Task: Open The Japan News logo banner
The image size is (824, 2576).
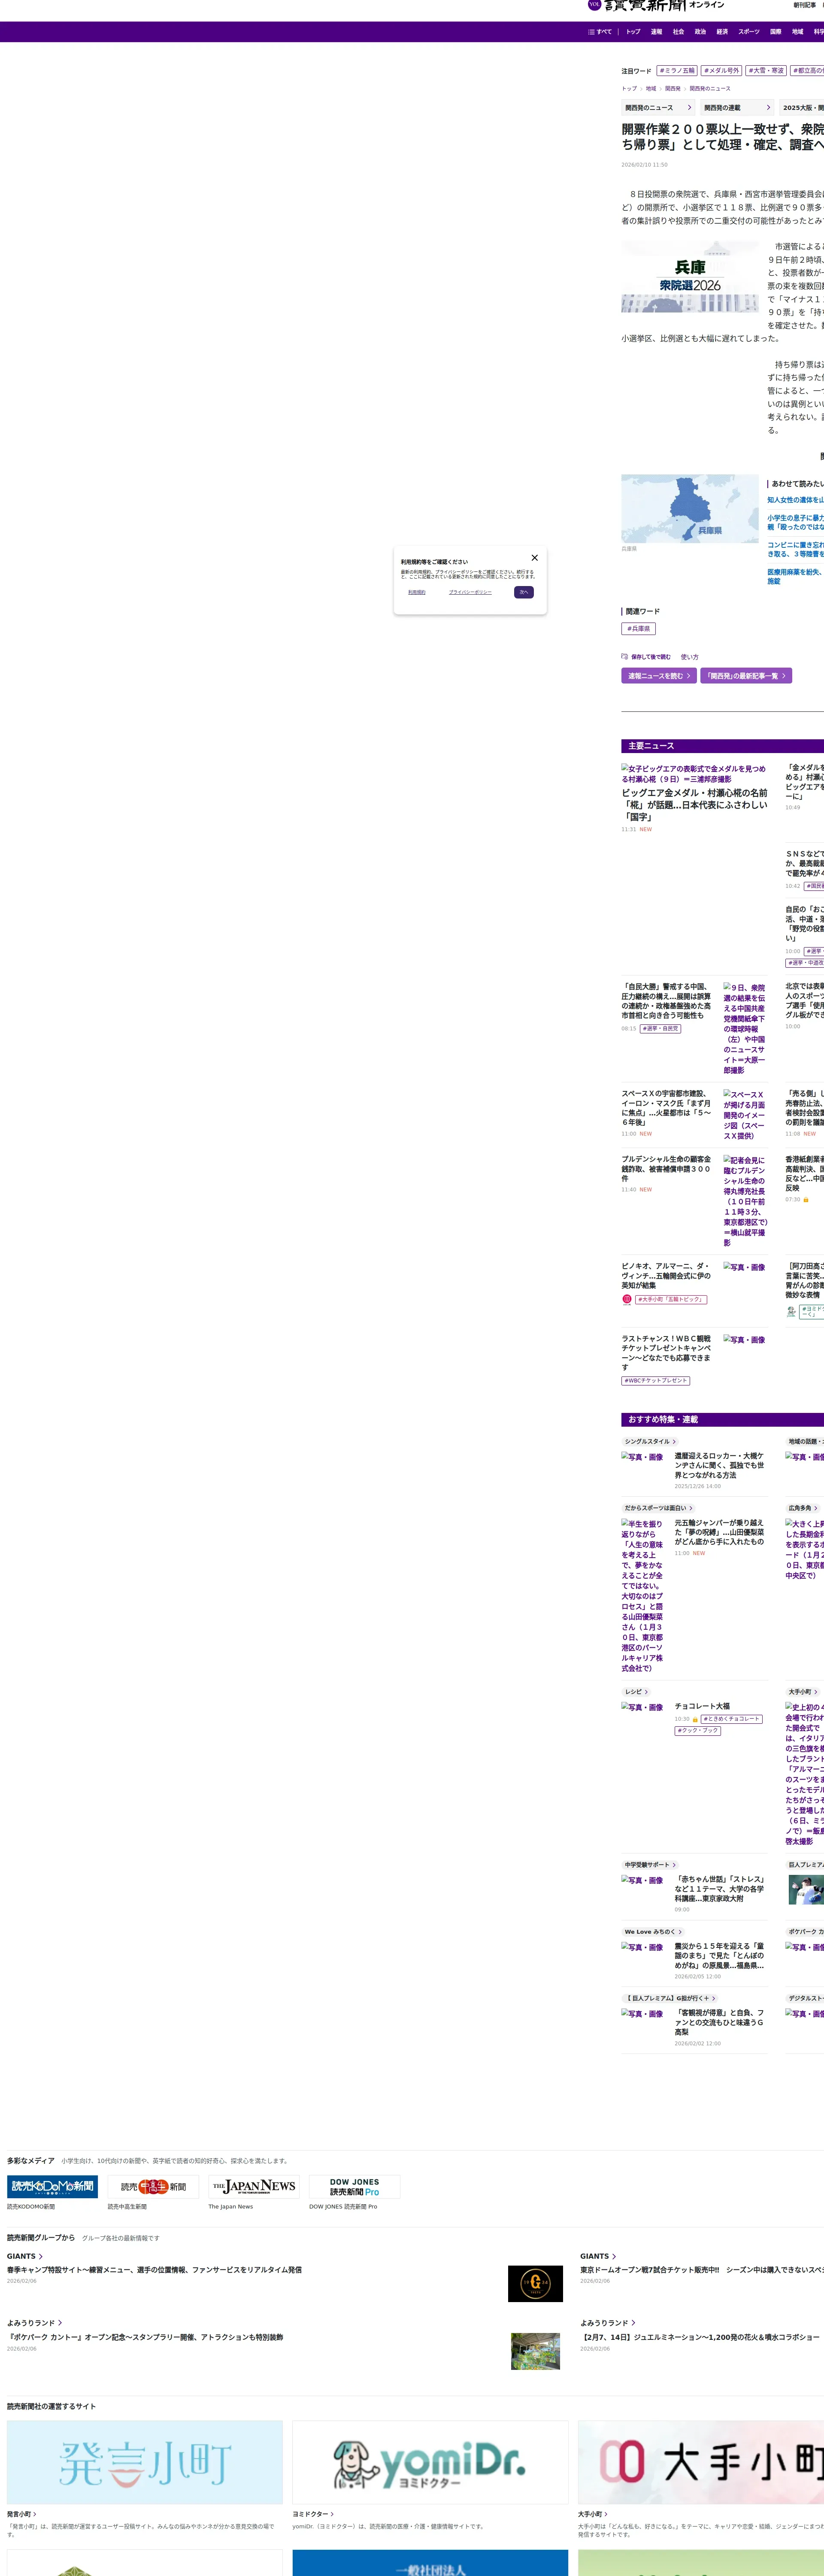Action: (x=254, y=2186)
